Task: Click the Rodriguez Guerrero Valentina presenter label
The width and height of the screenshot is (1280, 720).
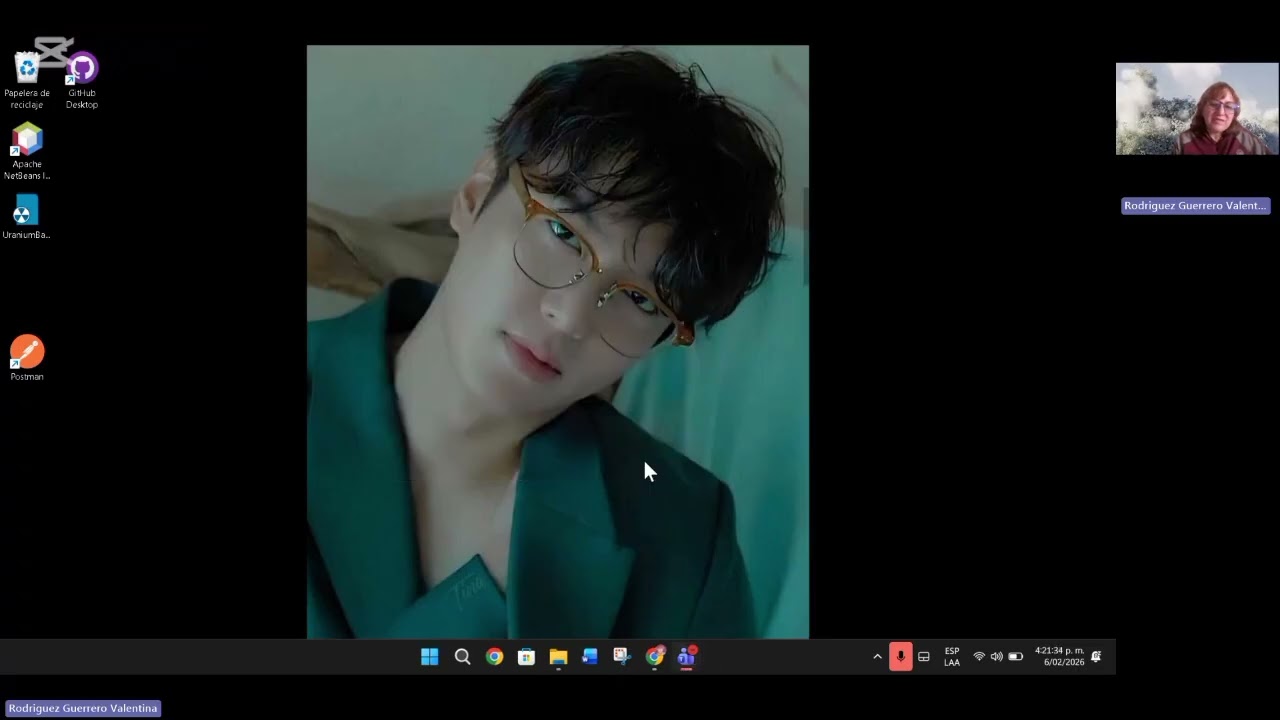Action: [83, 708]
